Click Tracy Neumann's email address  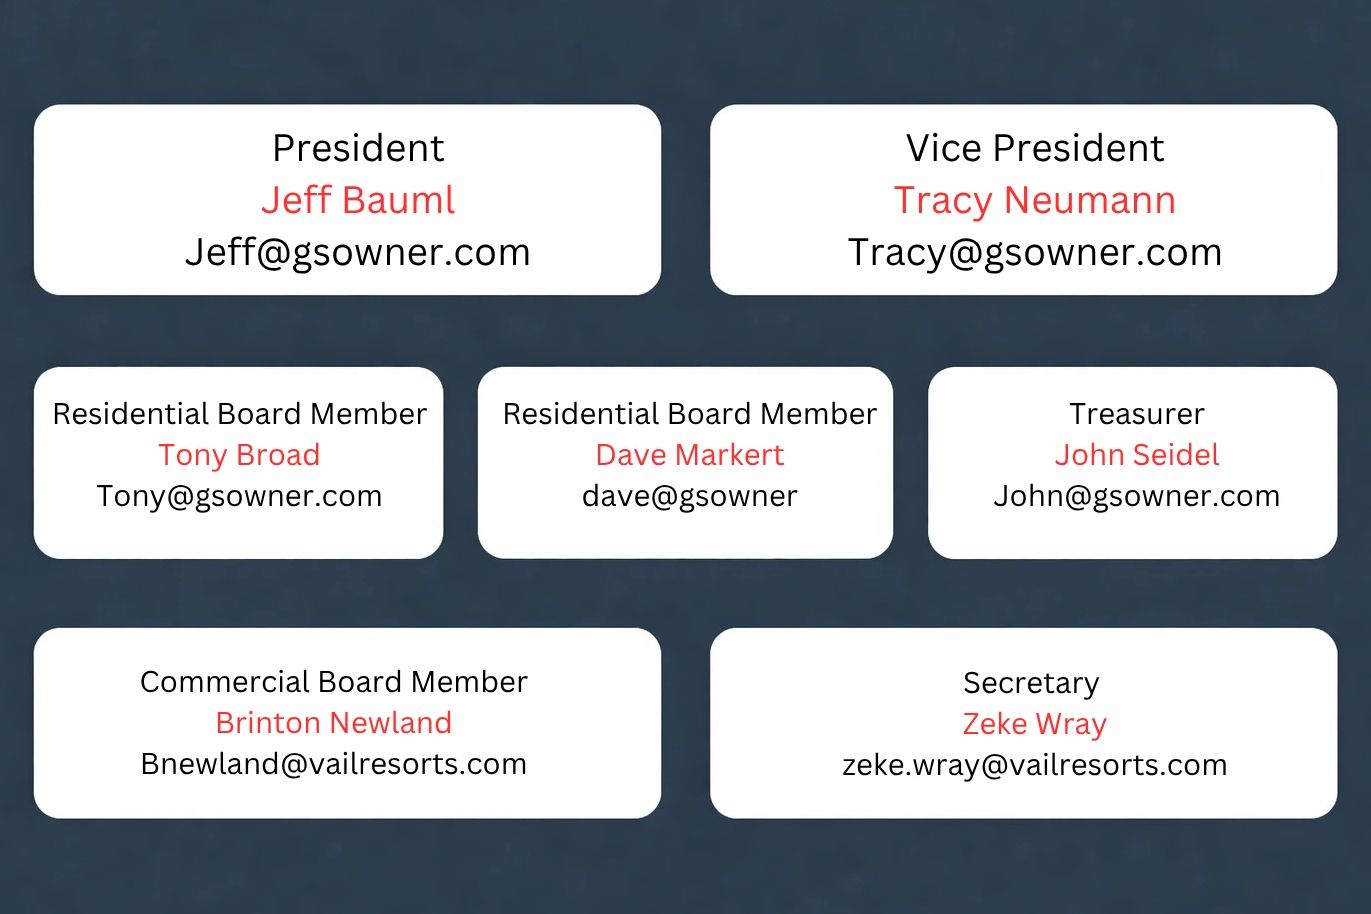pyautogui.click(x=1035, y=252)
